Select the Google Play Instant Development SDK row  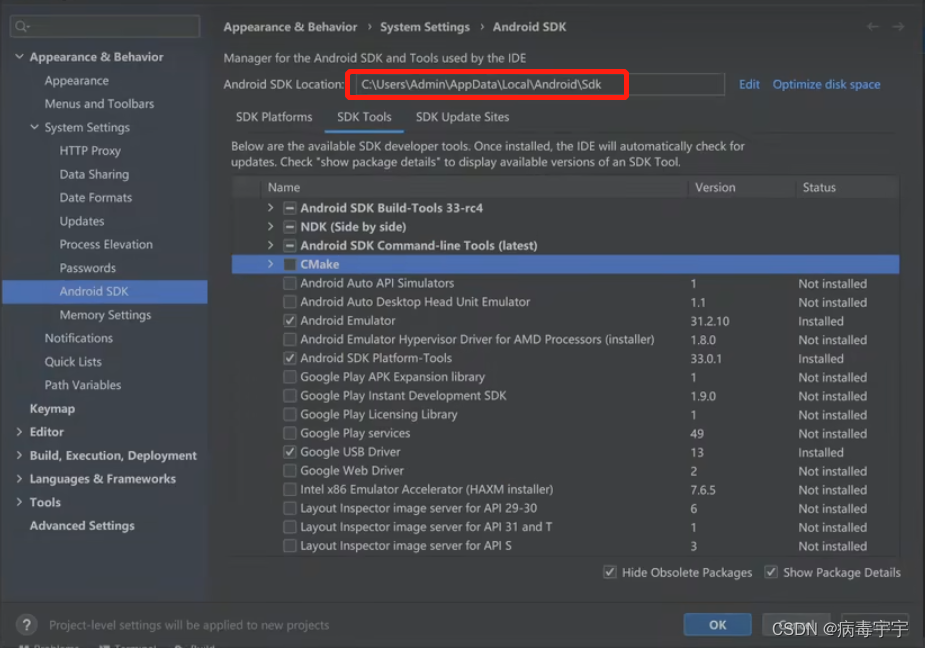coord(565,396)
